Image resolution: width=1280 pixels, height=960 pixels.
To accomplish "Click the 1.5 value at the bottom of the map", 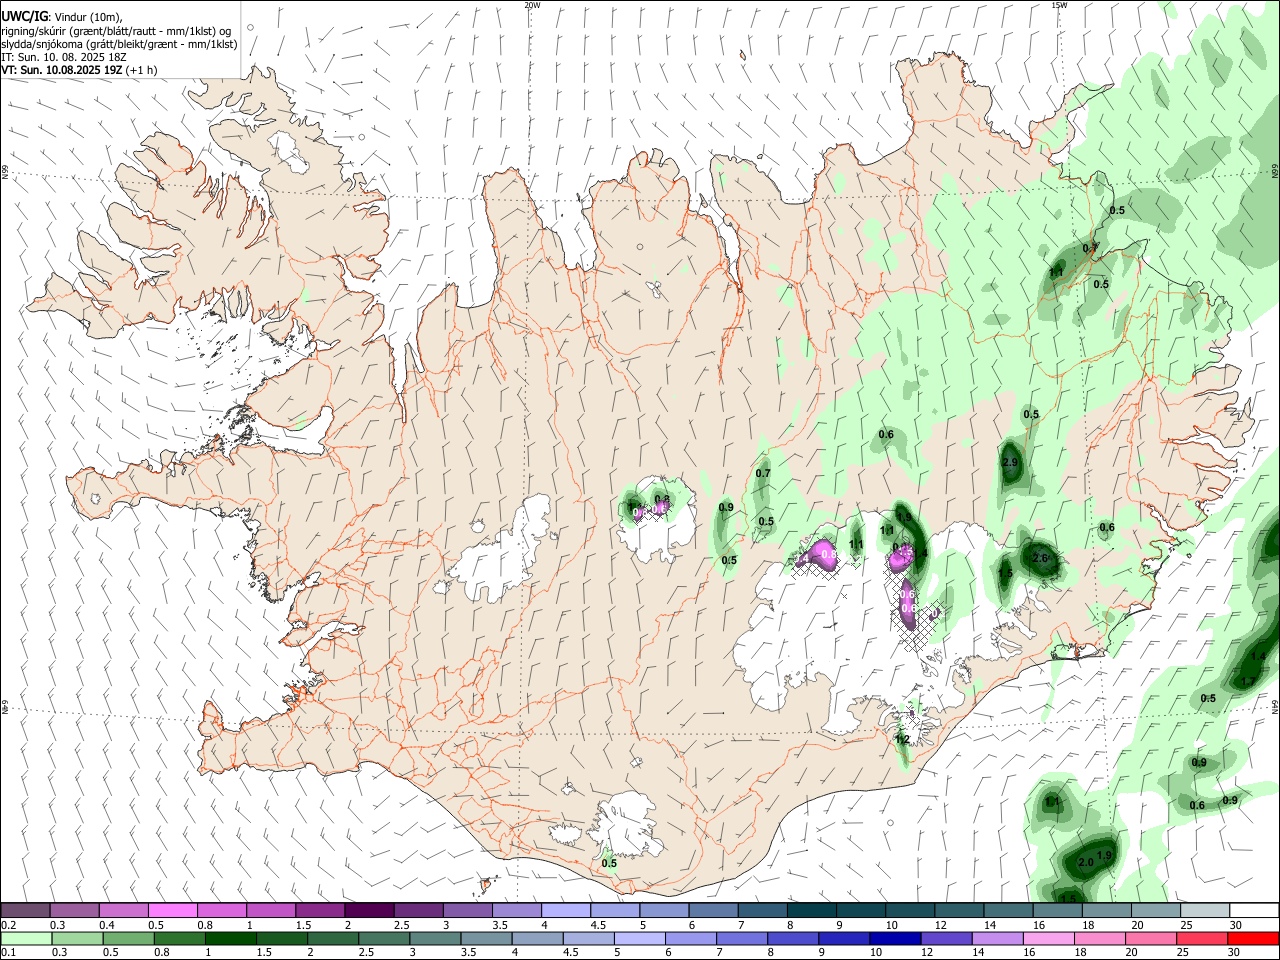I will coord(1068,899).
